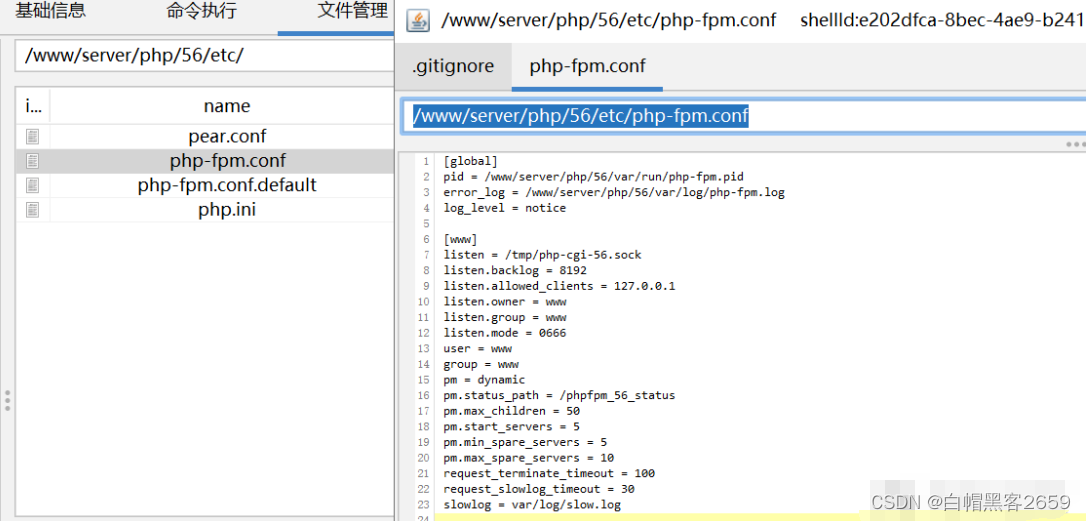Click the error_log line in editor
1086x521 pixels.
click(x=614, y=192)
